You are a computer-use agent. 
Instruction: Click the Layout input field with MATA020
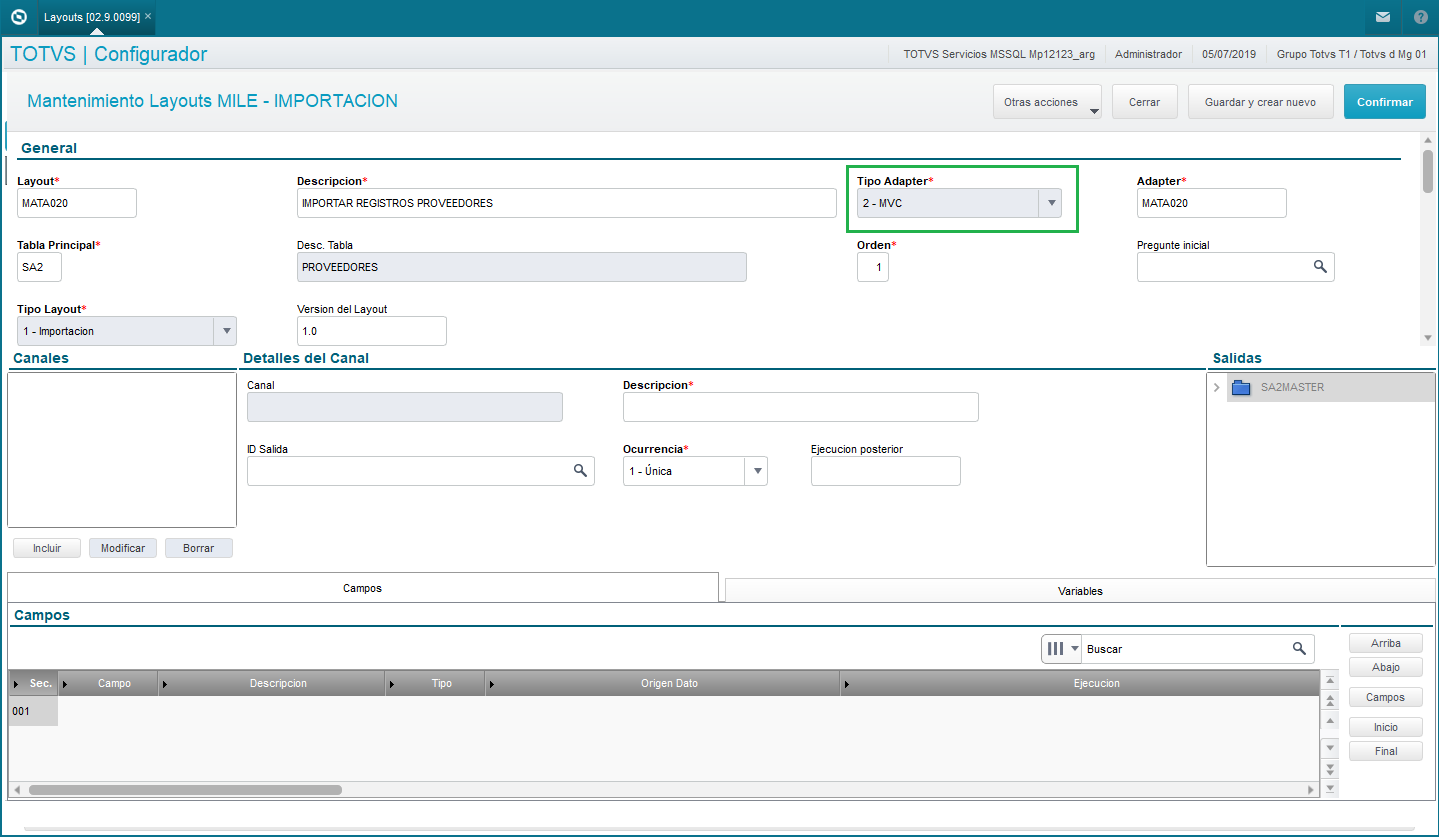77,203
